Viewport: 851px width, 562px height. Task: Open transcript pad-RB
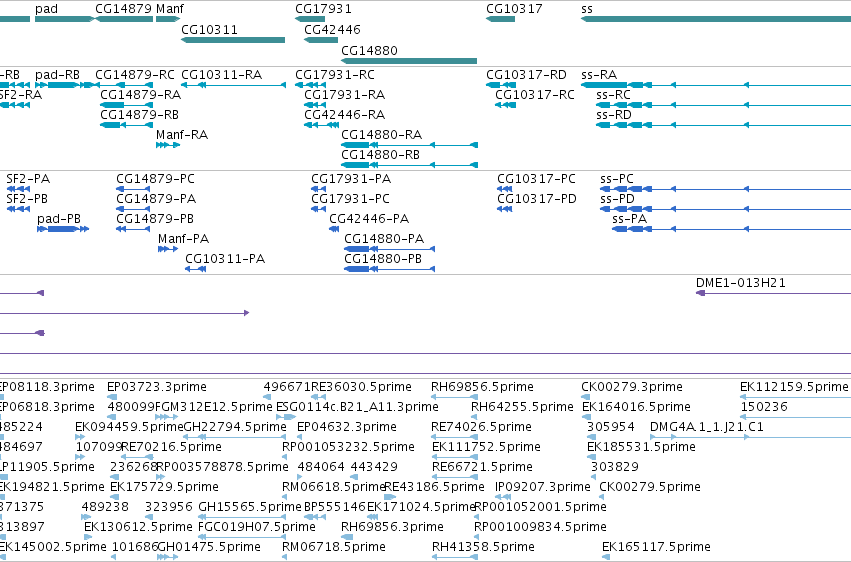pyautogui.click(x=57, y=74)
